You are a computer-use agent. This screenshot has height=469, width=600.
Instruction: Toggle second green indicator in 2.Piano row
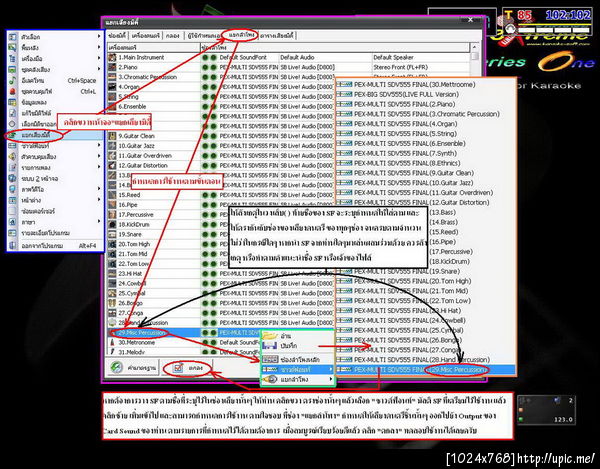click(213, 67)
